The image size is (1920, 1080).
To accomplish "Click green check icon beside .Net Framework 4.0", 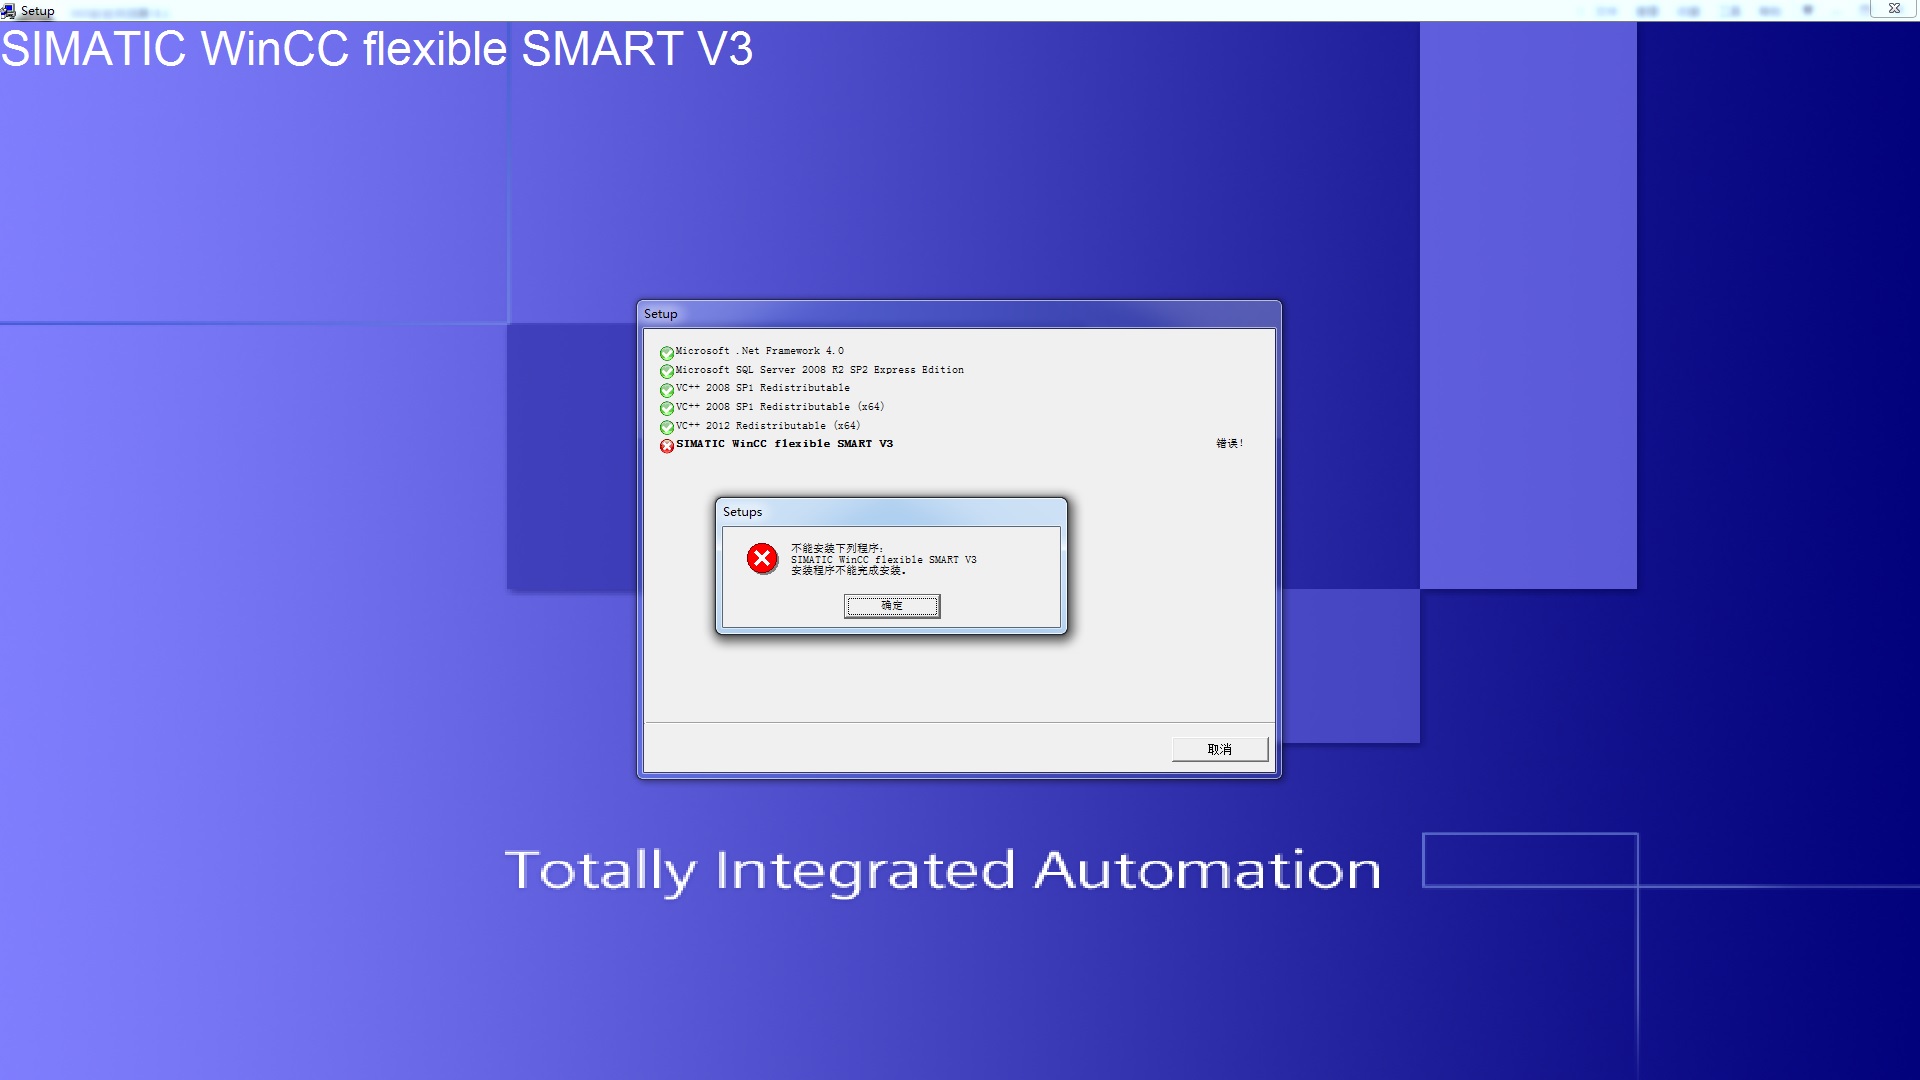I will point(666,353).
